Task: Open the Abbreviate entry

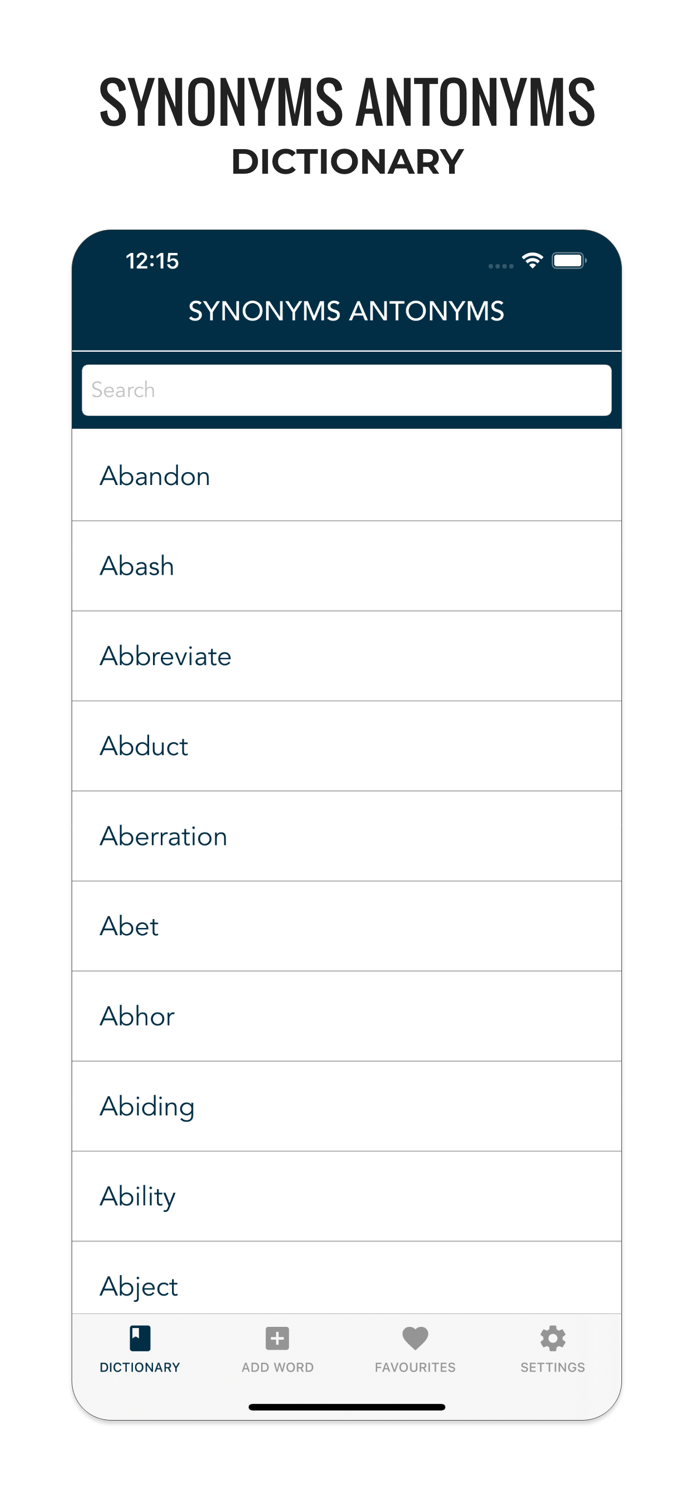Action: (x=346, y=656)
